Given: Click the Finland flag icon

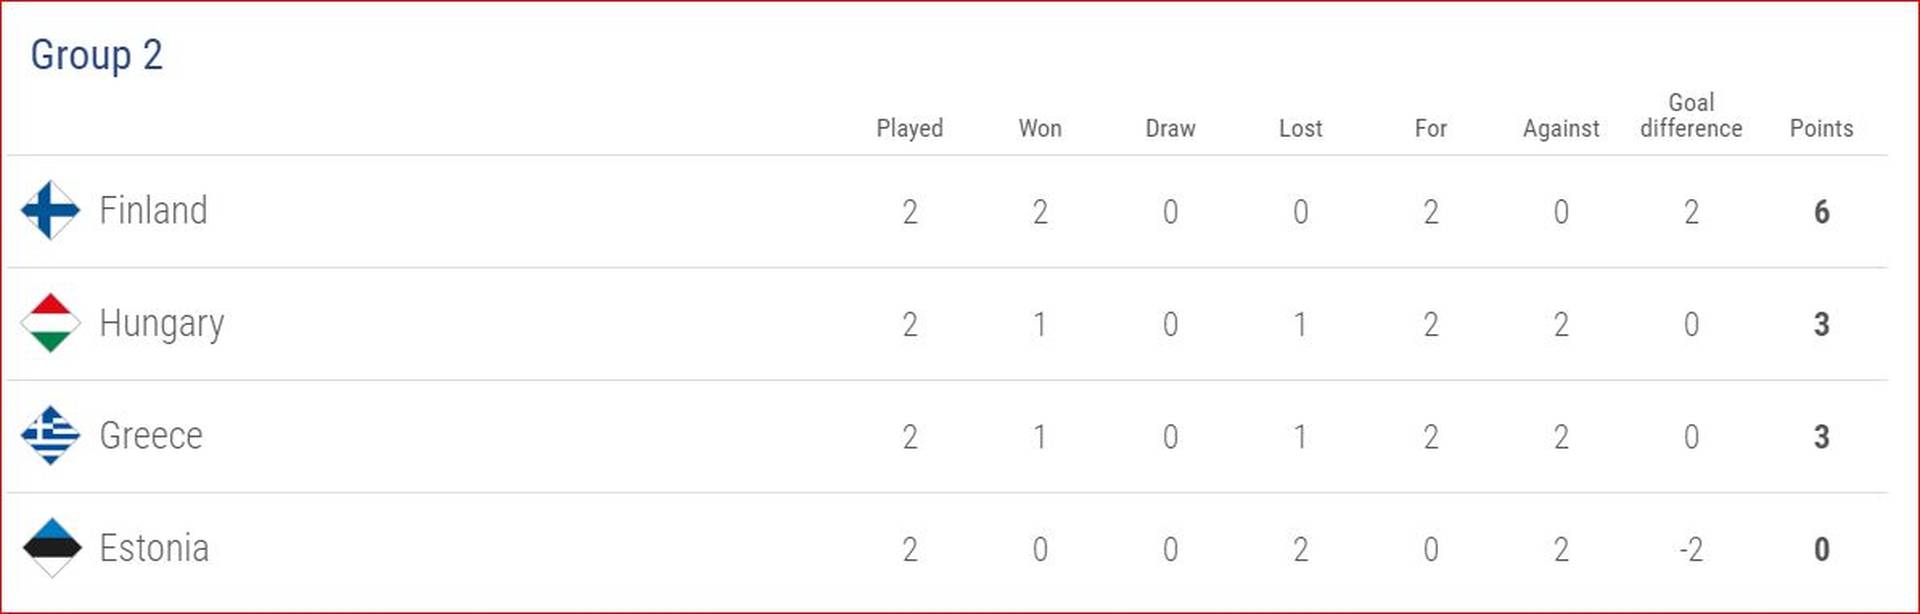Looking at the screenshot, I should pos(50,210).
